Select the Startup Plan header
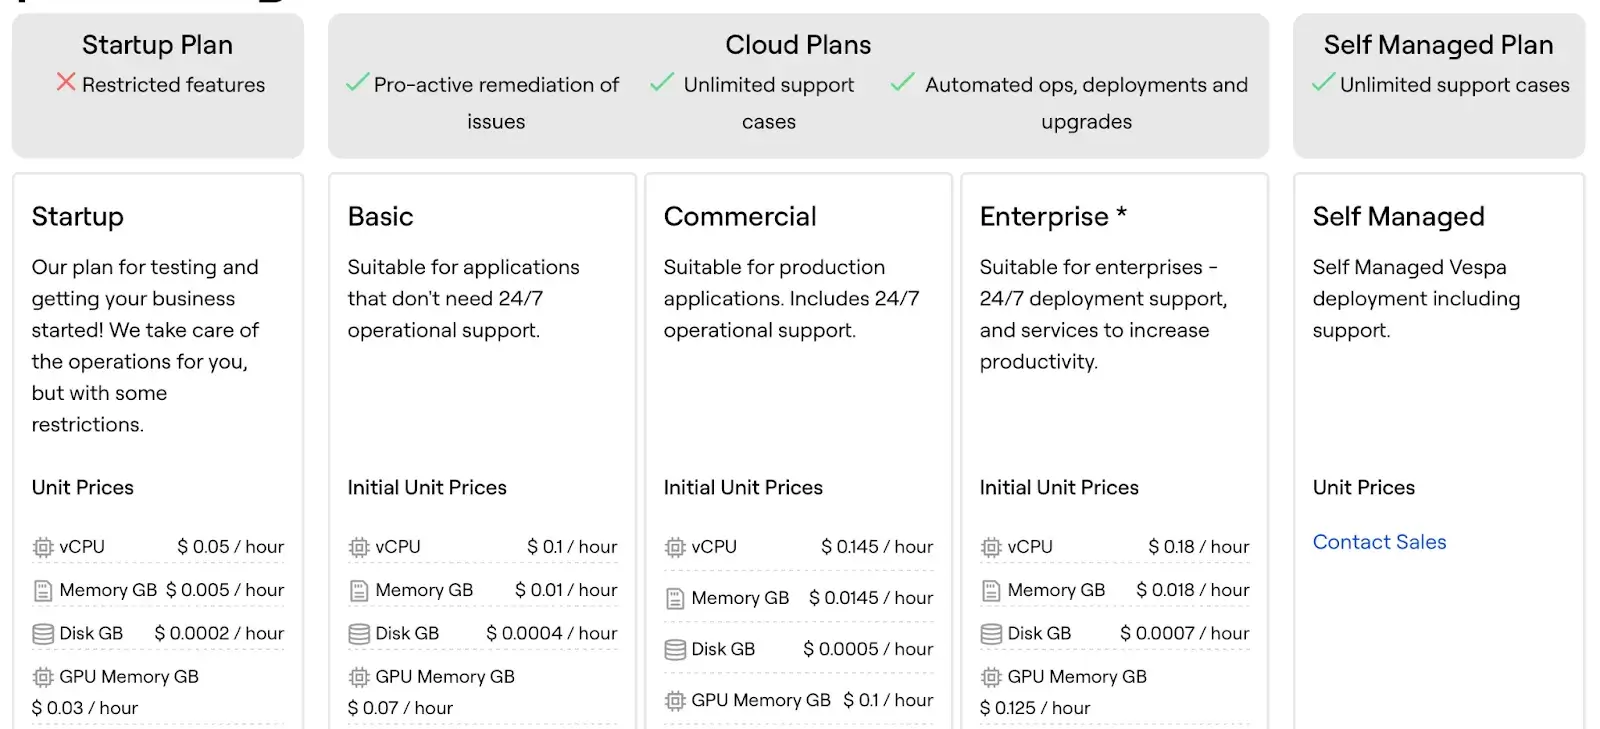The width and height of the screenshot is (1600, 729). coord(157,45)
